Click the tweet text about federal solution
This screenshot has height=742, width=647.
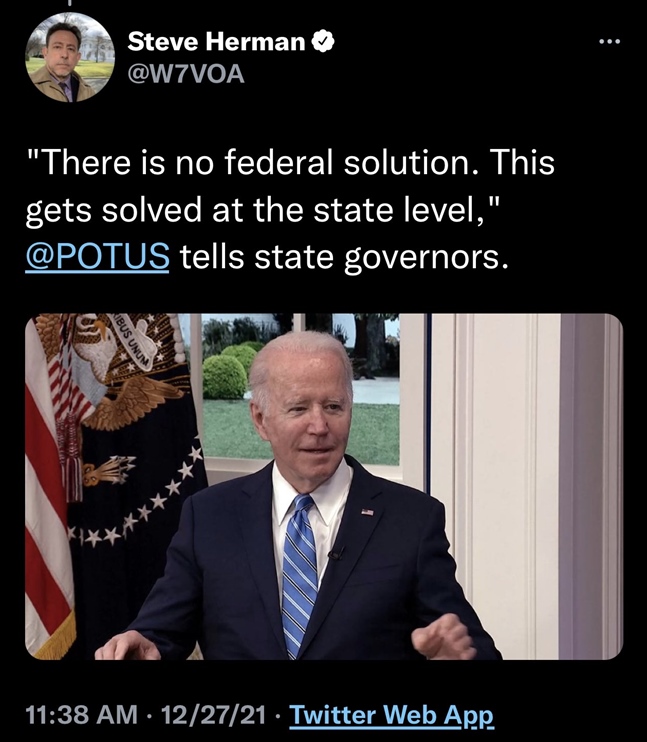pos(290,209)
